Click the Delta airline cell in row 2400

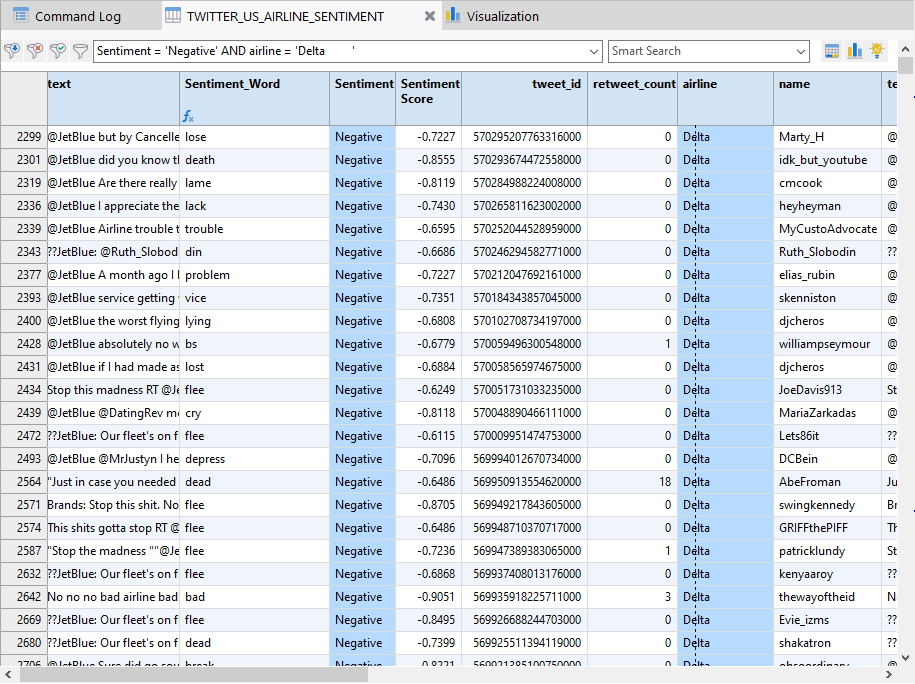(x=725, y=321)
